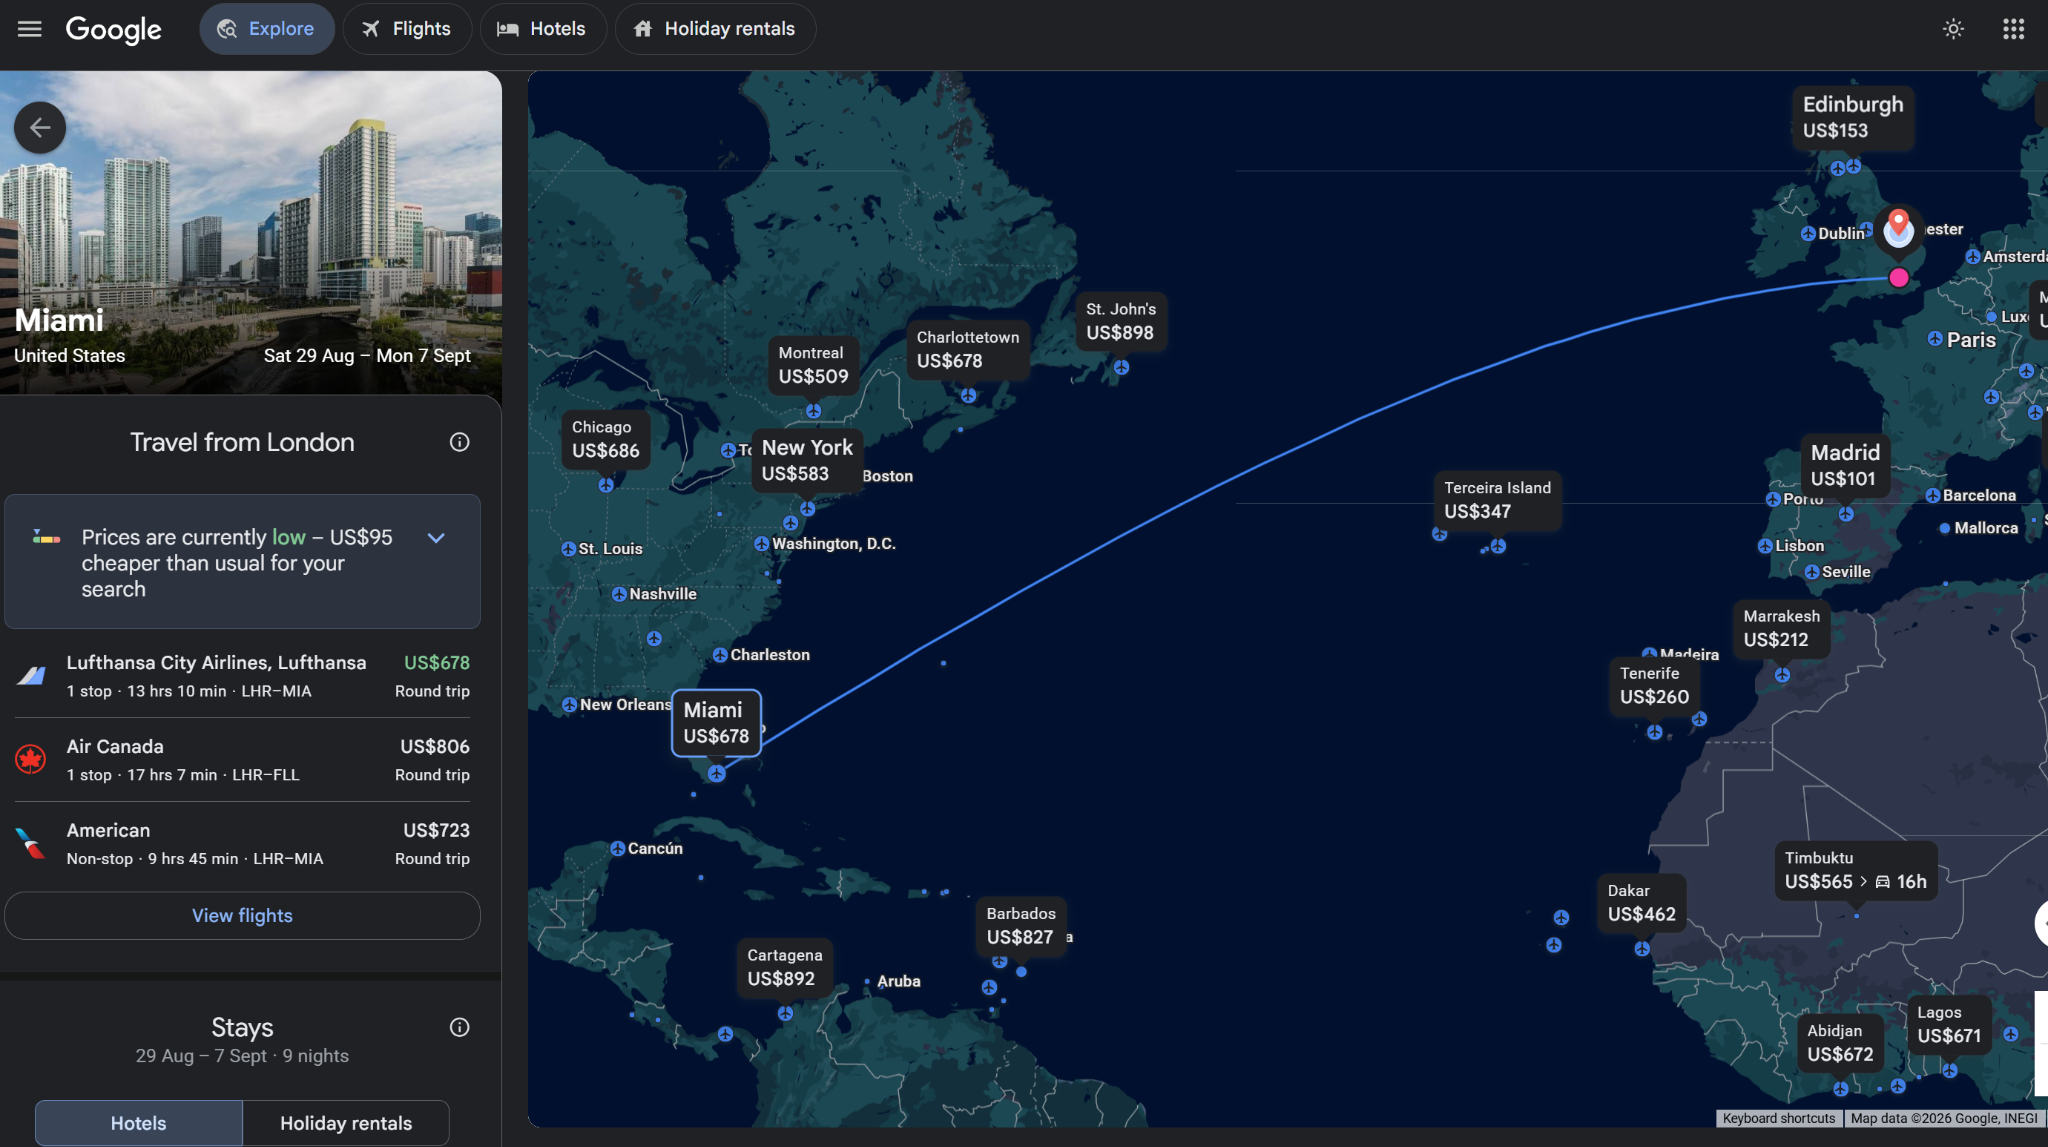
Task: Click the New Orleans airport marker
Action: 569,705
